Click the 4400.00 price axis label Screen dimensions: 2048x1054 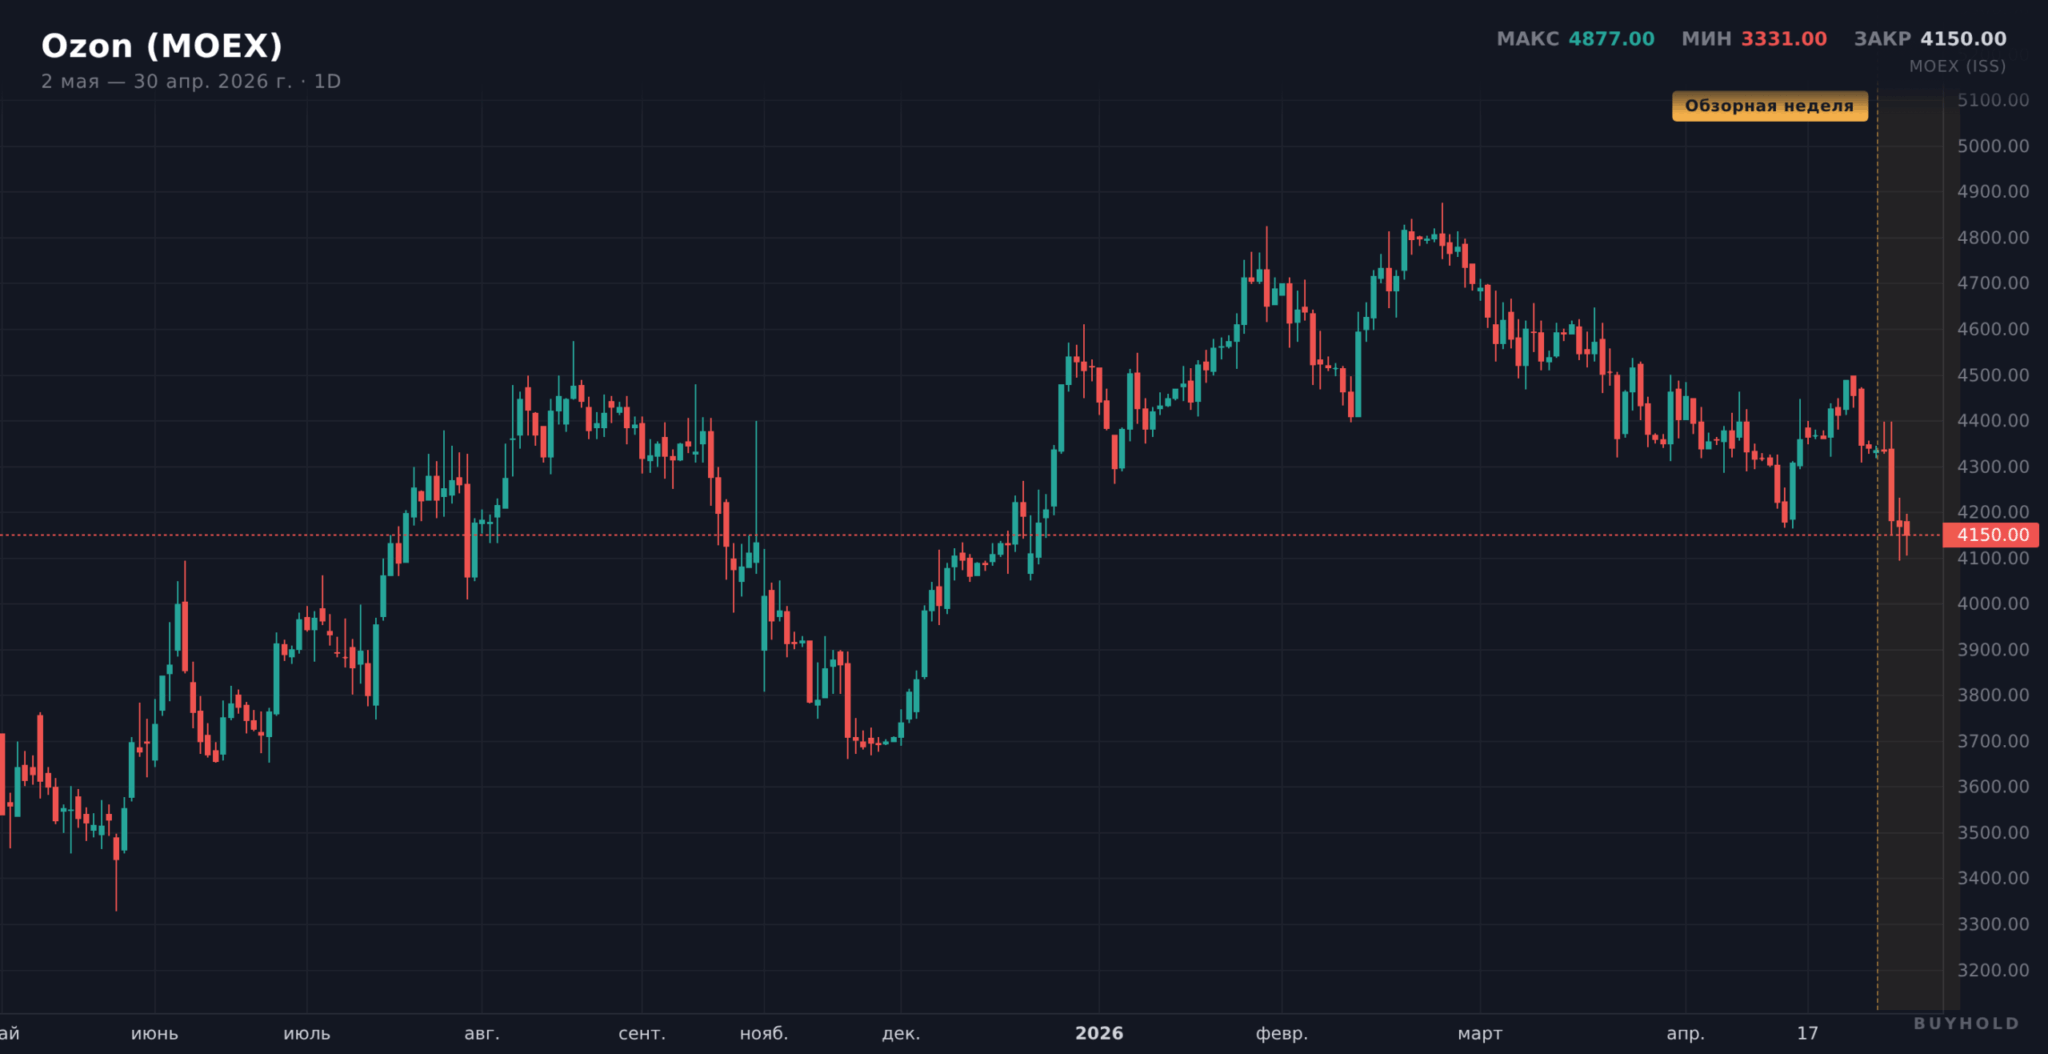tap(1993, 421)
